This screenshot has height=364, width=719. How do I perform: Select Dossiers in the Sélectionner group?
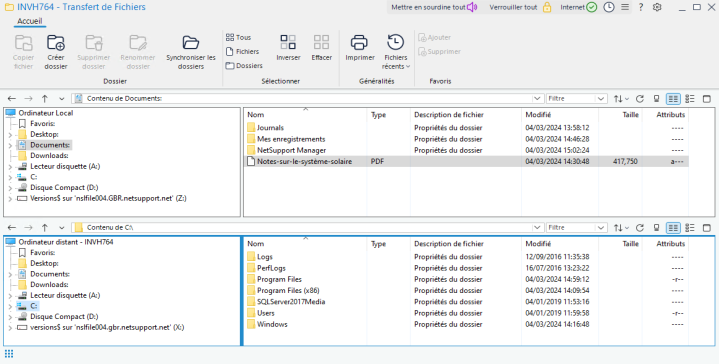click(x=244, y=66)
